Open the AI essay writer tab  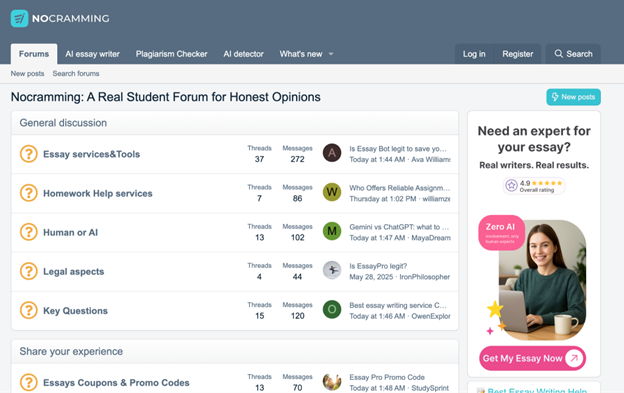(92, 54)
